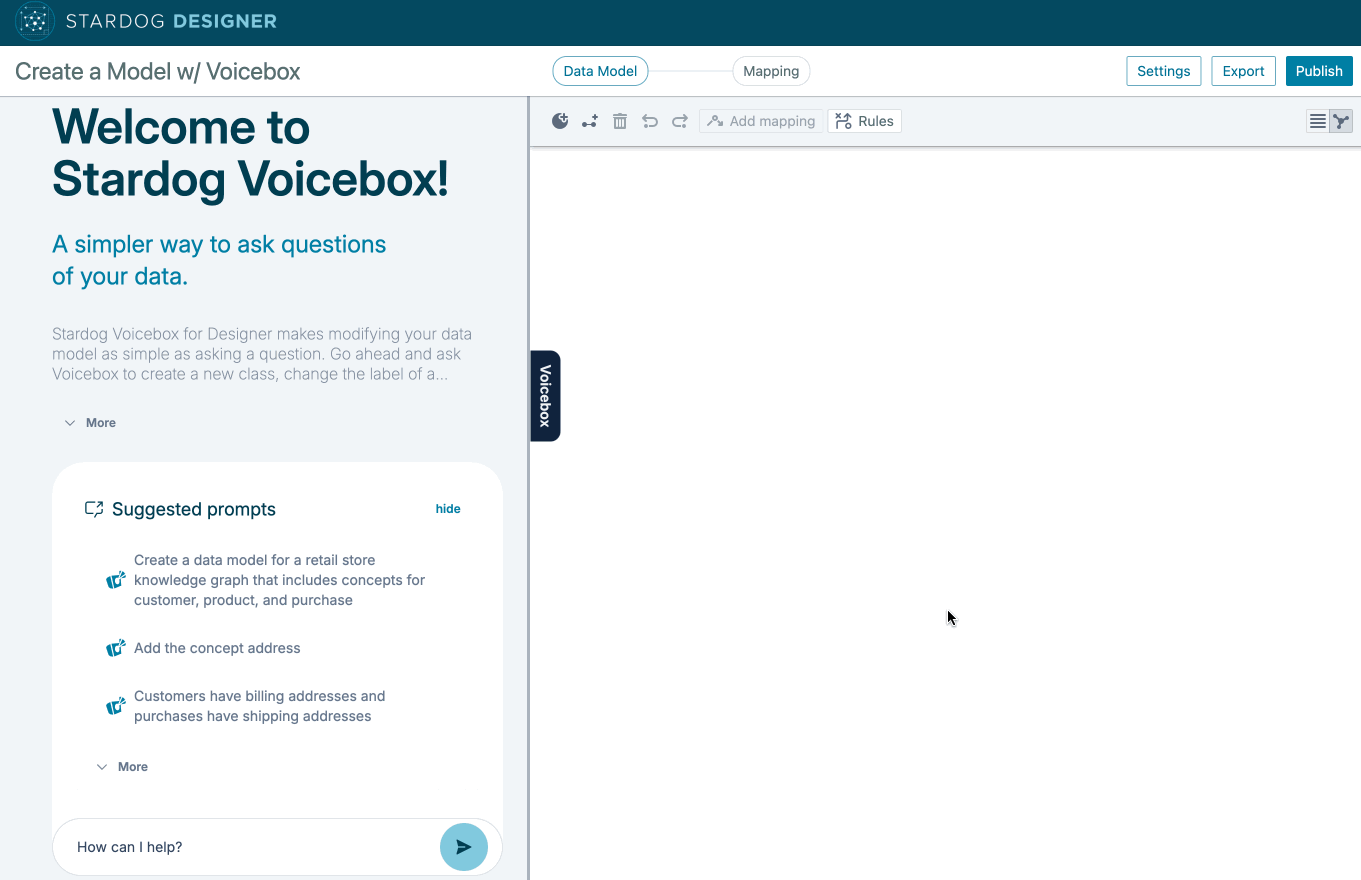The height and width of the screenshot is (880, 1361).
Task: Click the undo arrow icon
Action: click(650, 121)
